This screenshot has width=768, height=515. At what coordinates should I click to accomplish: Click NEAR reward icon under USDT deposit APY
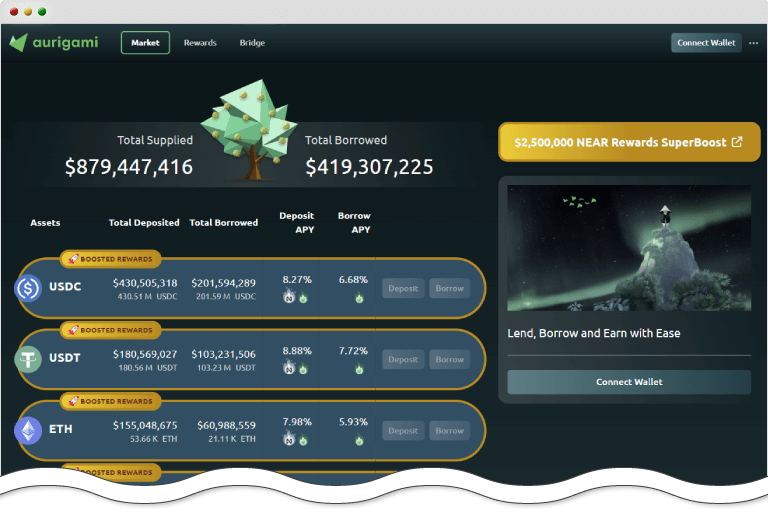pos(289,368)
